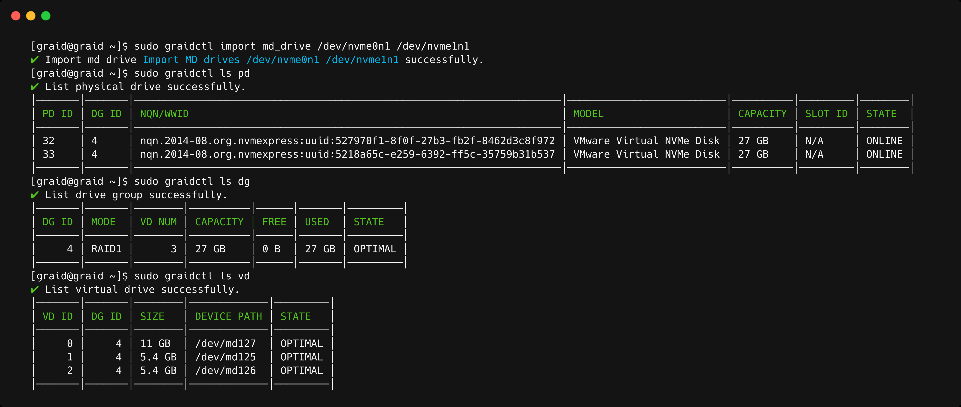Click the '0 B' free value
961x407 pixels.
[x=271, y=249]
